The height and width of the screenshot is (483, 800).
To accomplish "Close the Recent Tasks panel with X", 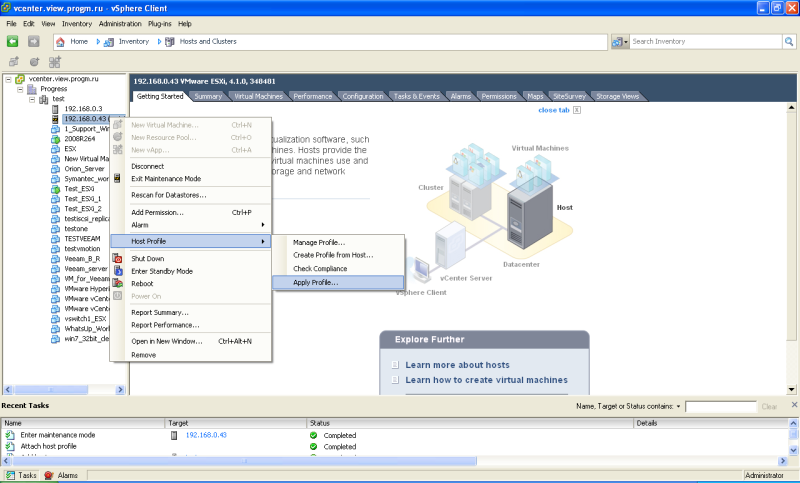I will tap(794, 404).
